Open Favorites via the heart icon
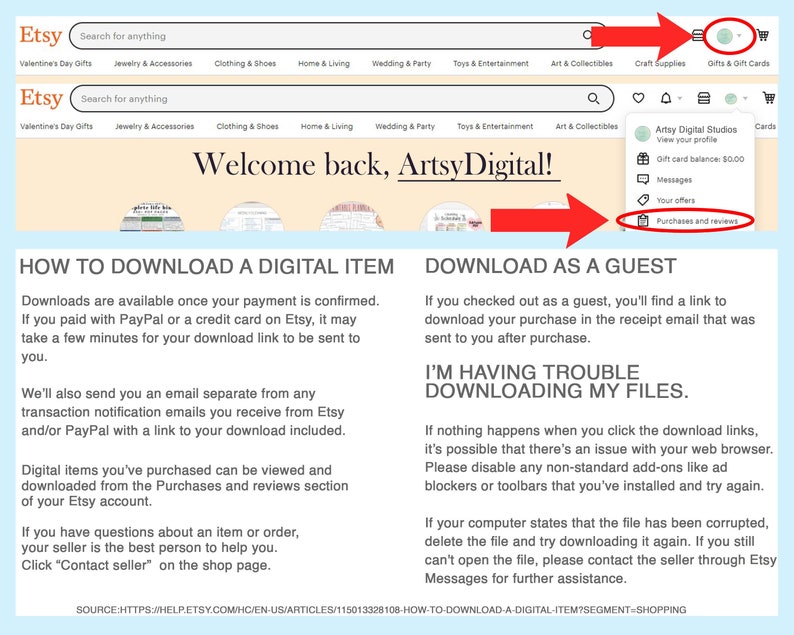Viewport: 794px width, 635px height. (639, 98)
